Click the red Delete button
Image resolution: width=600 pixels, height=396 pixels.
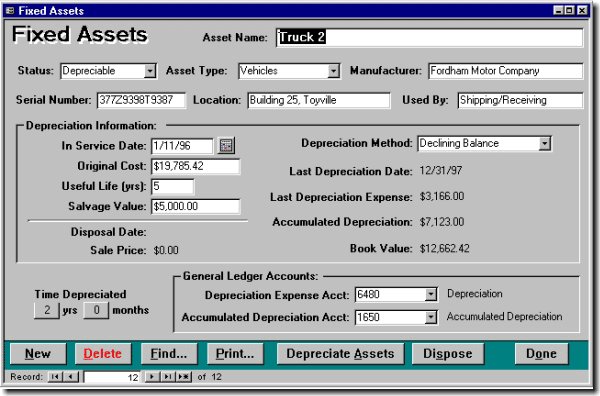[x=103, y=354]
